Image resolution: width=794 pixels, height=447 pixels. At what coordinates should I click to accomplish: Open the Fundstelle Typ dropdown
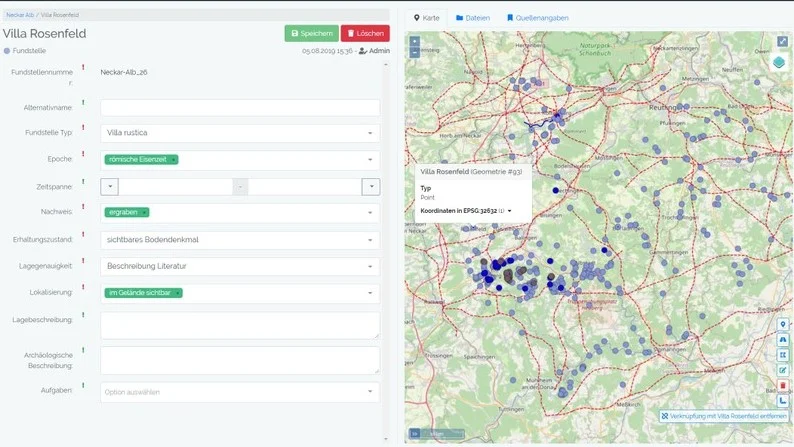click(370, 133)
